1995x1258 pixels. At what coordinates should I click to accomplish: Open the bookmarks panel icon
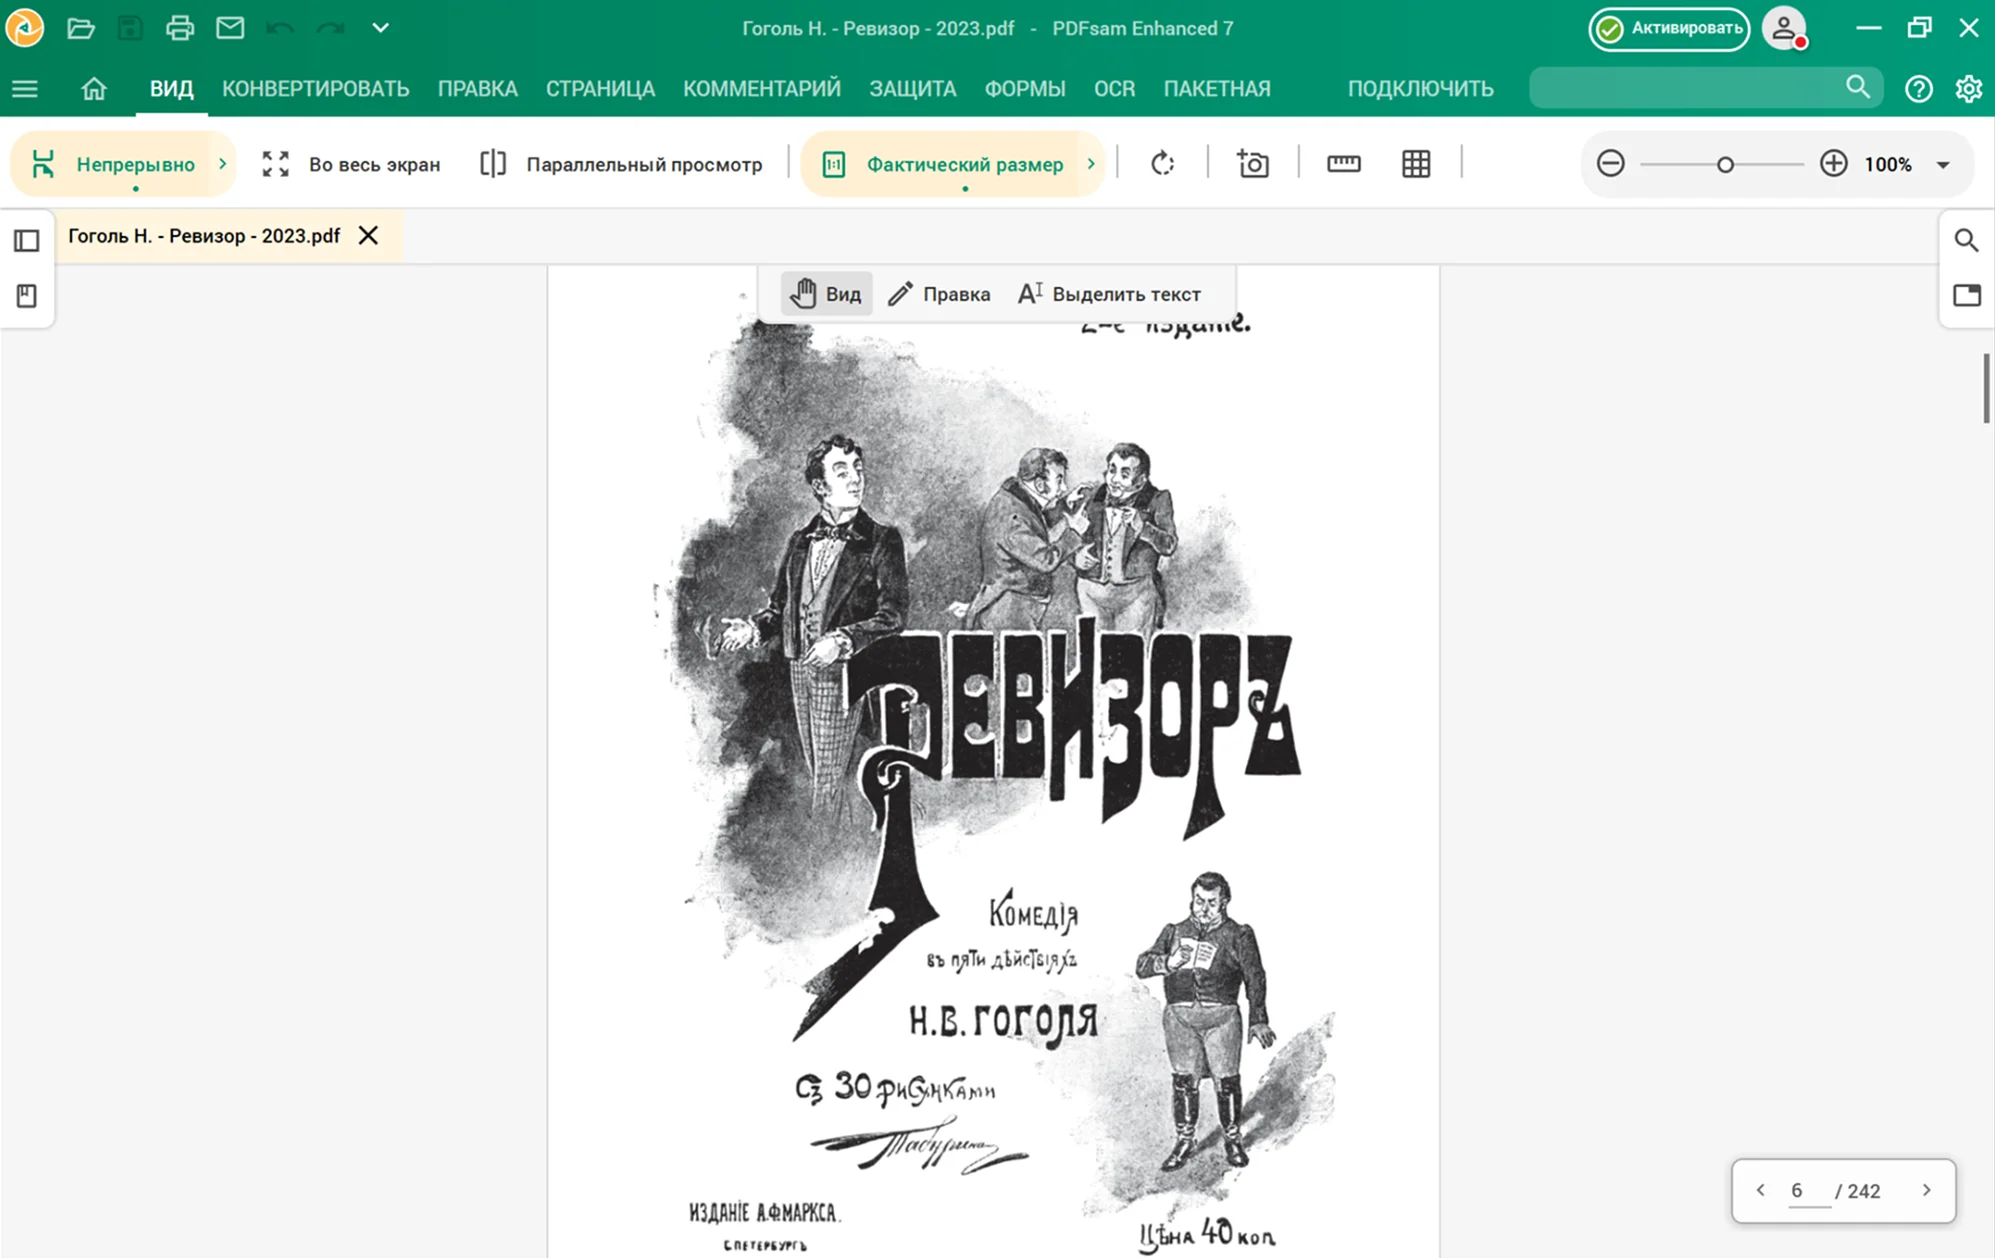27,296
